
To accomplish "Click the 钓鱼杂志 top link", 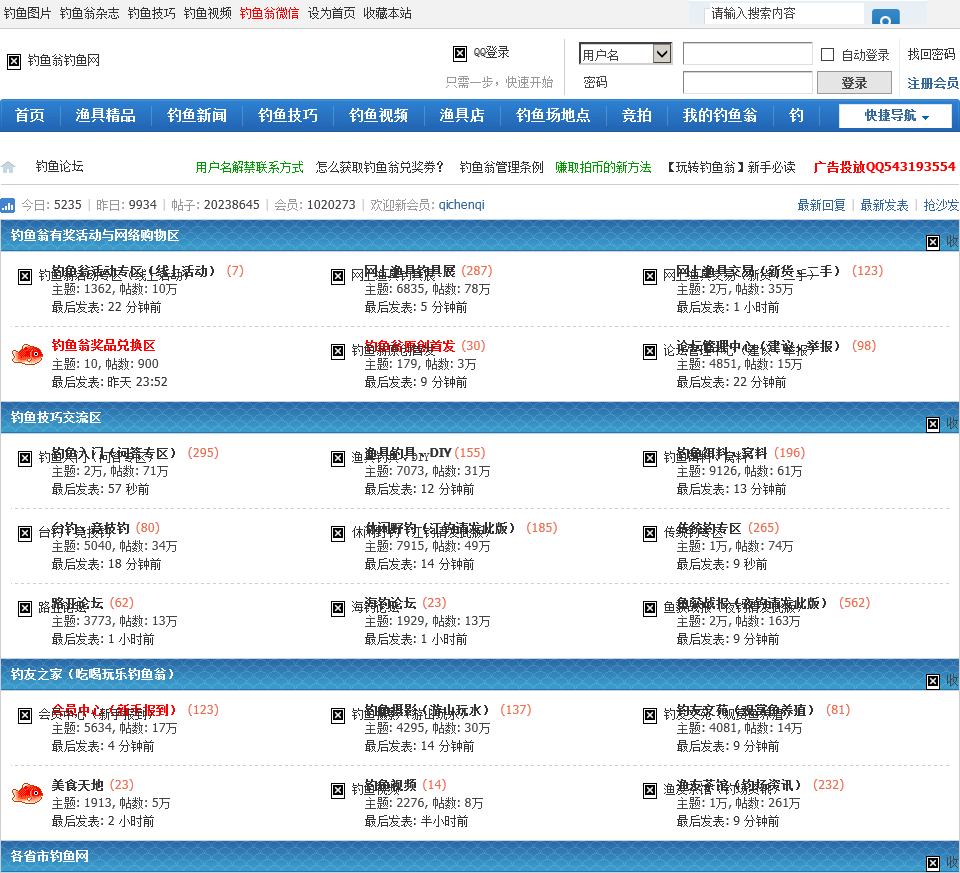I will [89, 13].
